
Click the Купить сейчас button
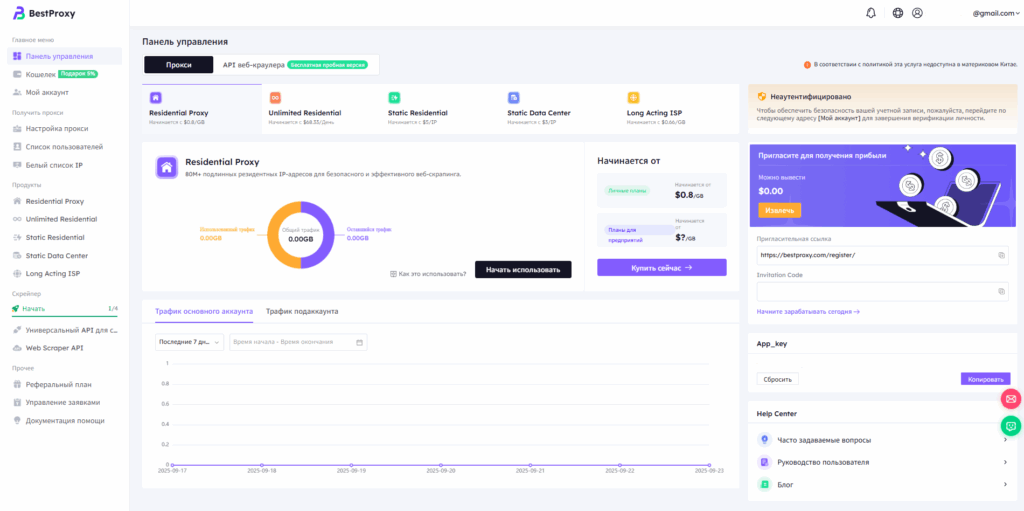point(662,267)
